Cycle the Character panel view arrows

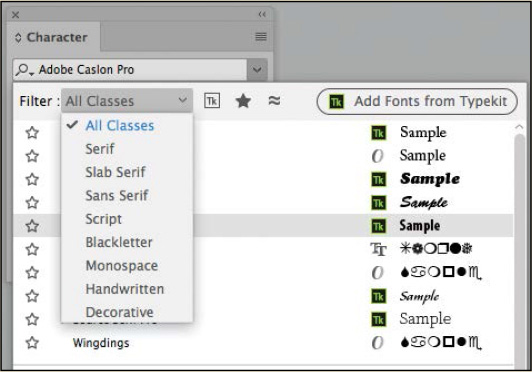tap(18, 37)
